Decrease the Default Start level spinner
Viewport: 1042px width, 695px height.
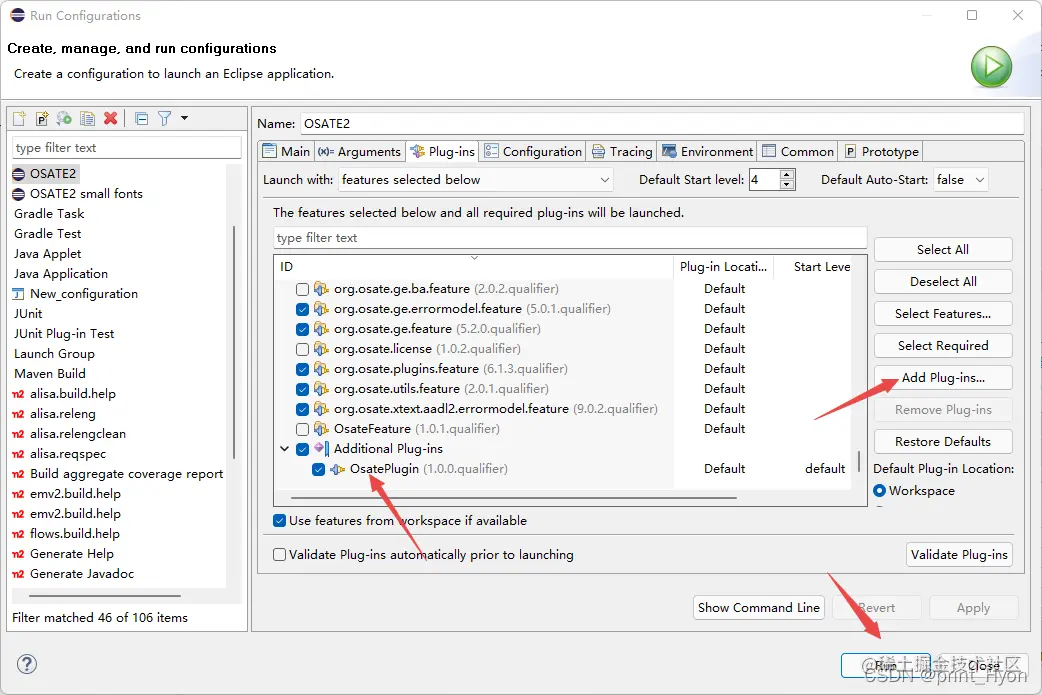[787, 185]
